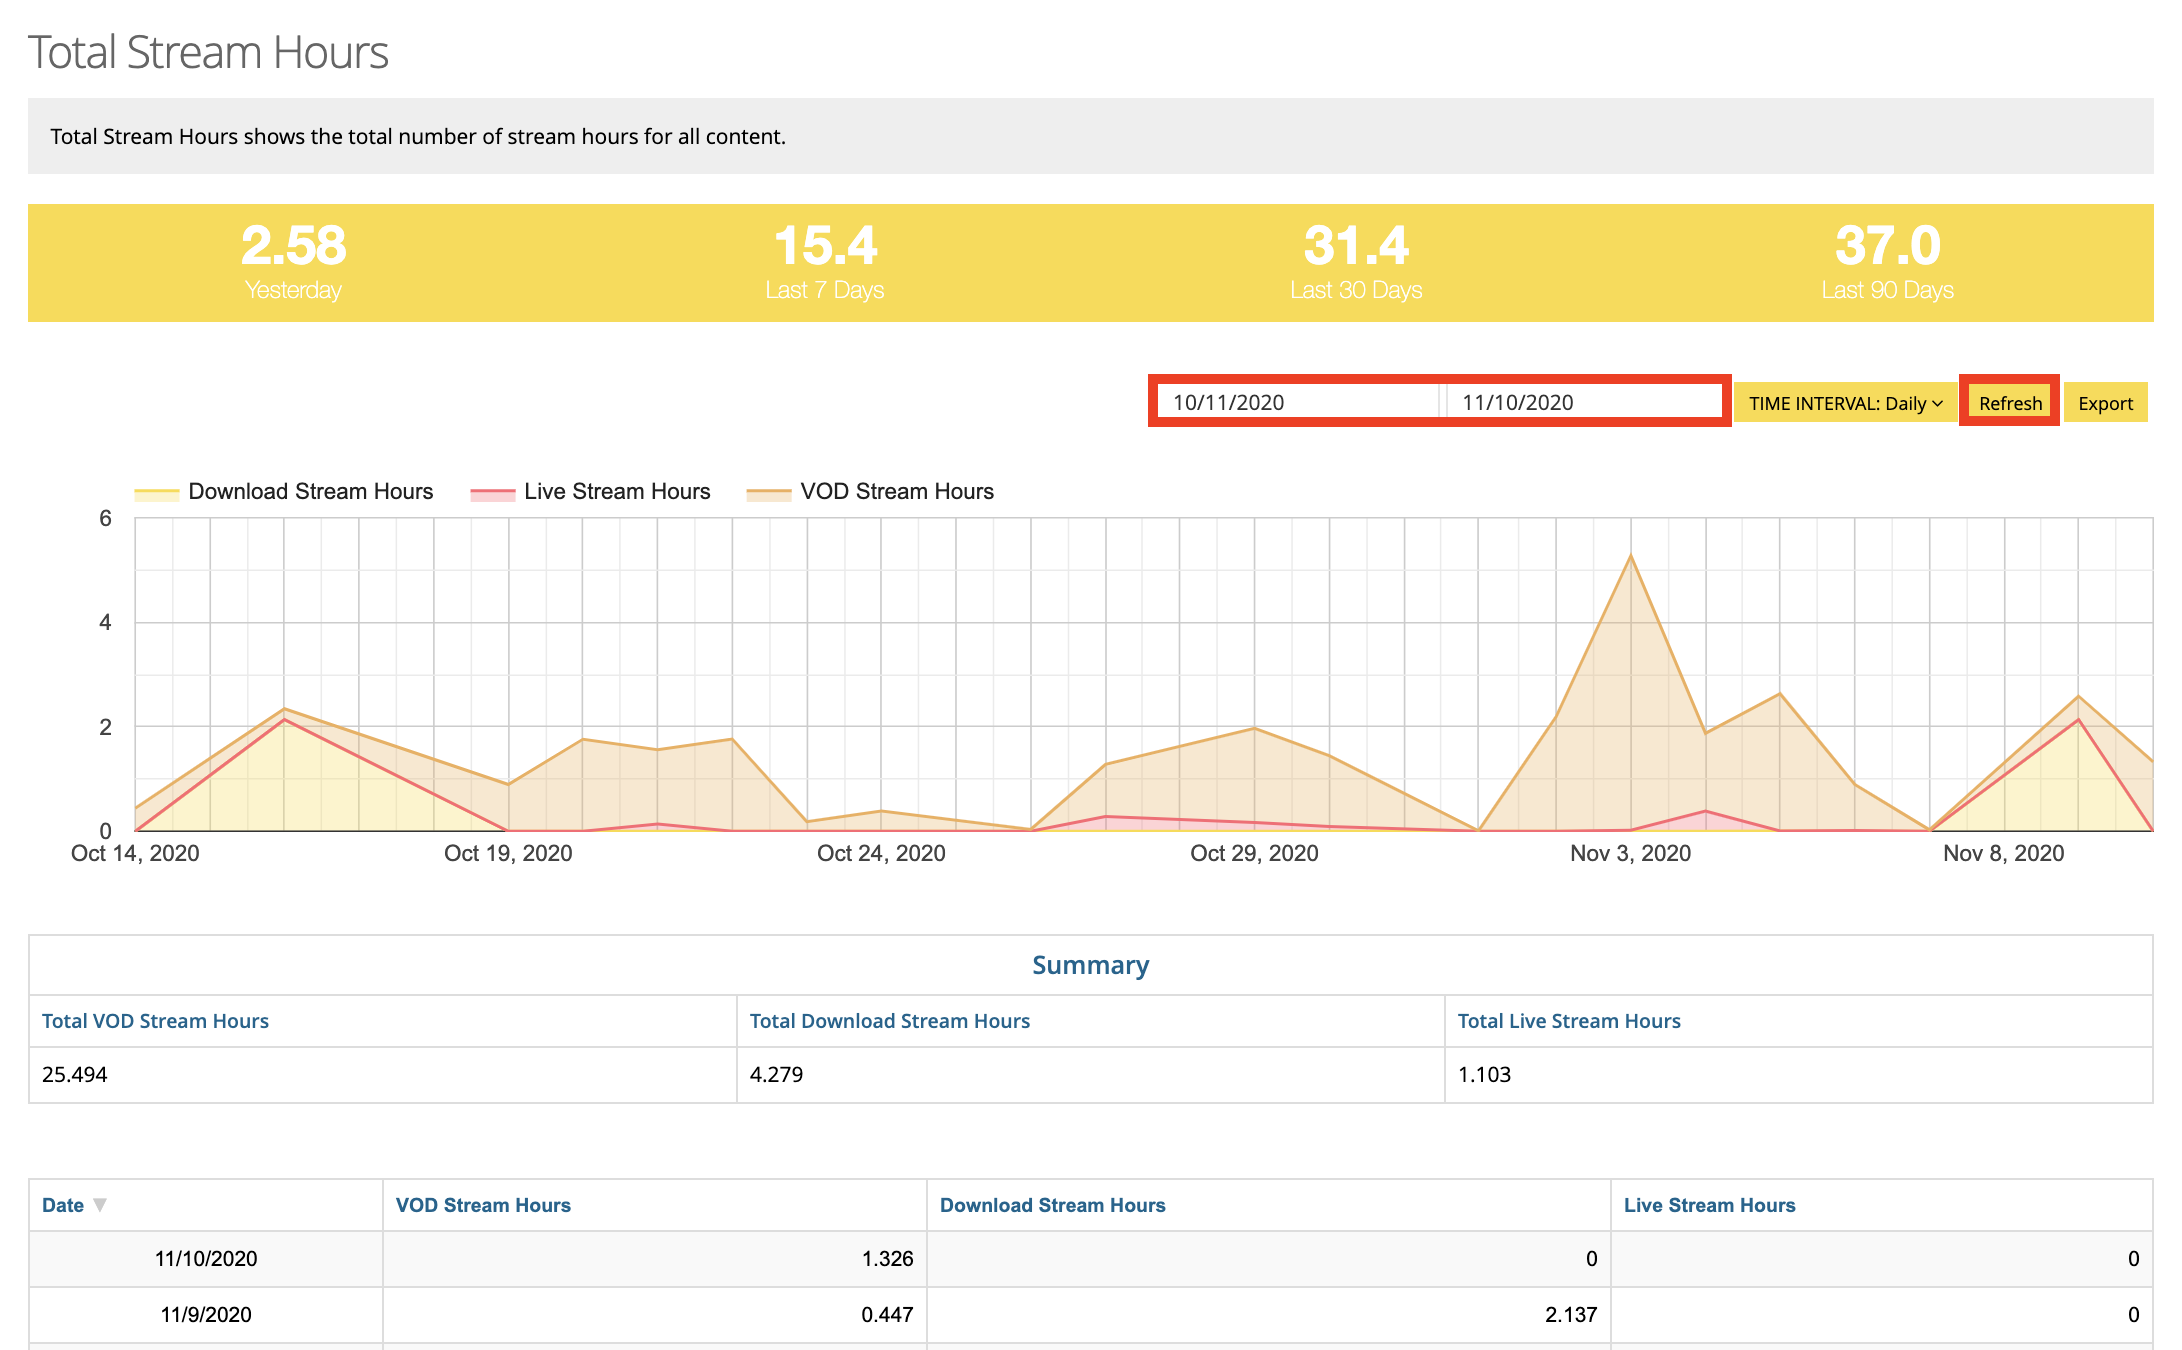The image size is (2182, 1350).
Task: Select the start date field showing 10/11/2020
Action: pos(1300,402)
